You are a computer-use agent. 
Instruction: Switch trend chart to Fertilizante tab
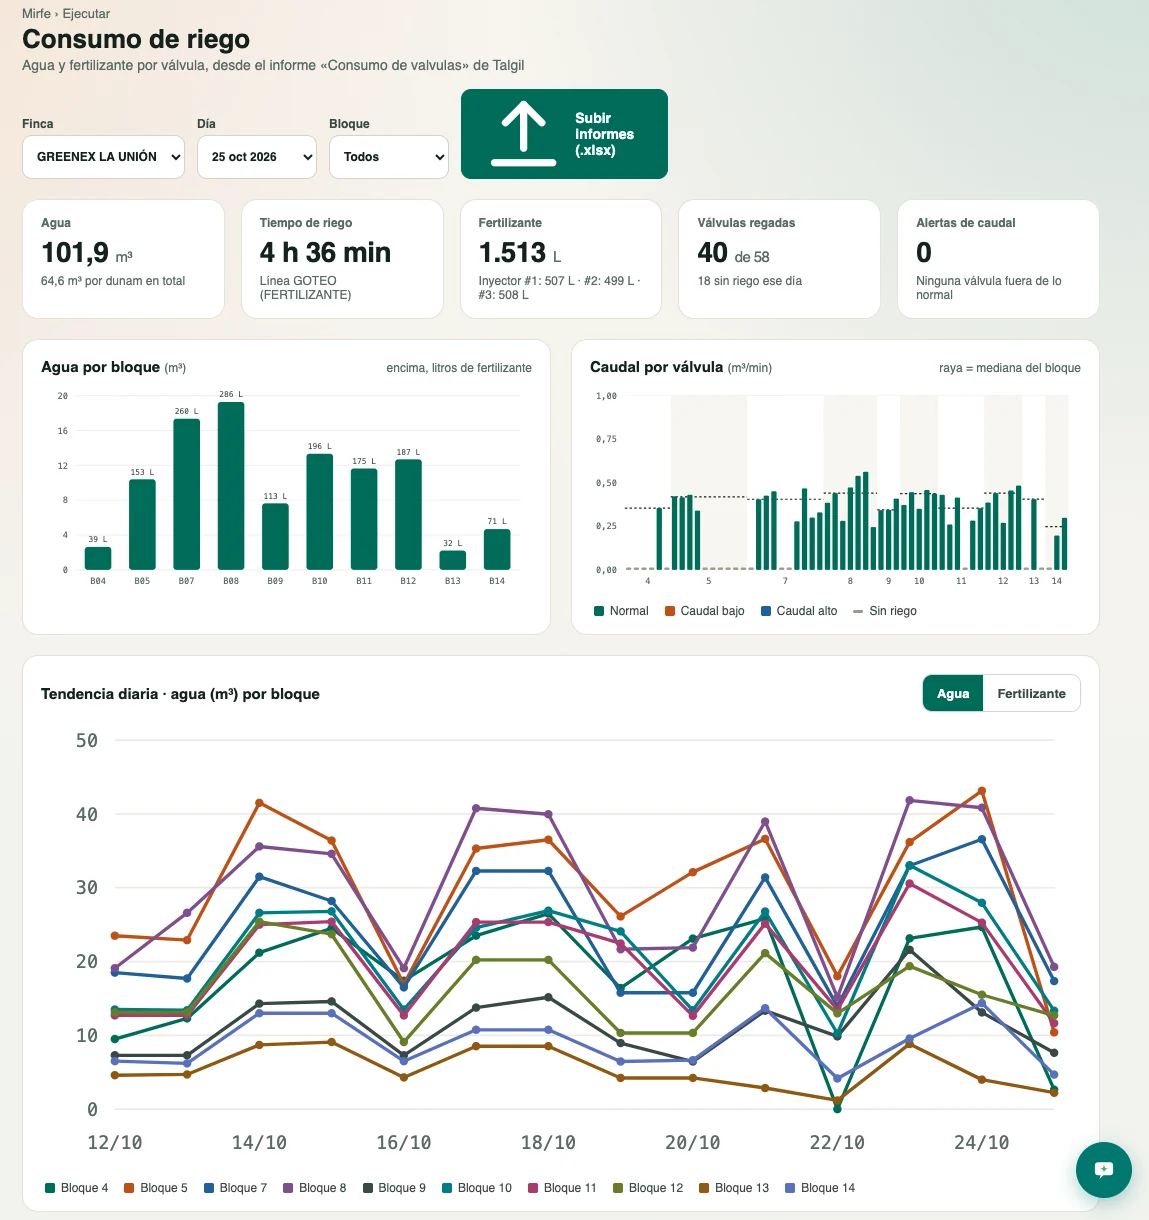coord(1031,694)
